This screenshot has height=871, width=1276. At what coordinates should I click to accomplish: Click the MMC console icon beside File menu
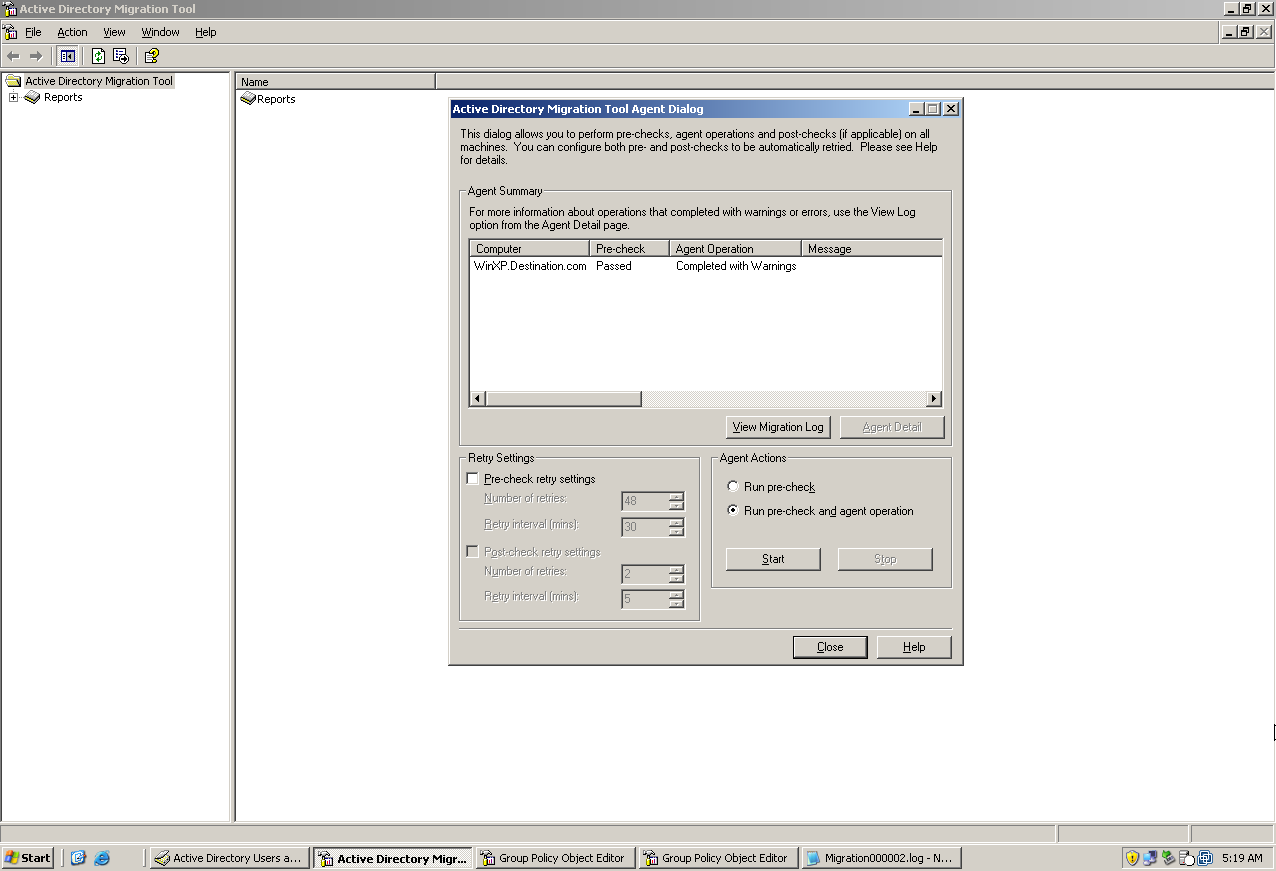[x=10, y=32]
